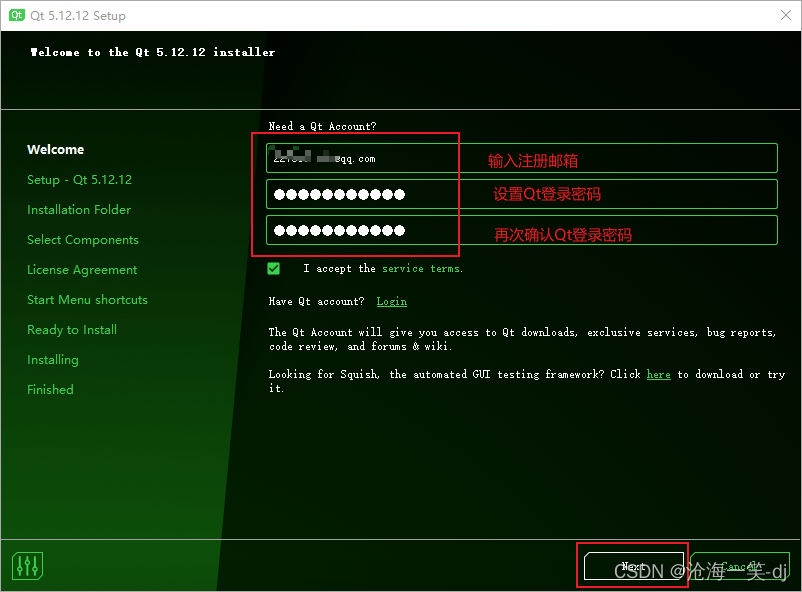802x592 pixels.
Task: Open the Login link
Action: click(391, 301)
